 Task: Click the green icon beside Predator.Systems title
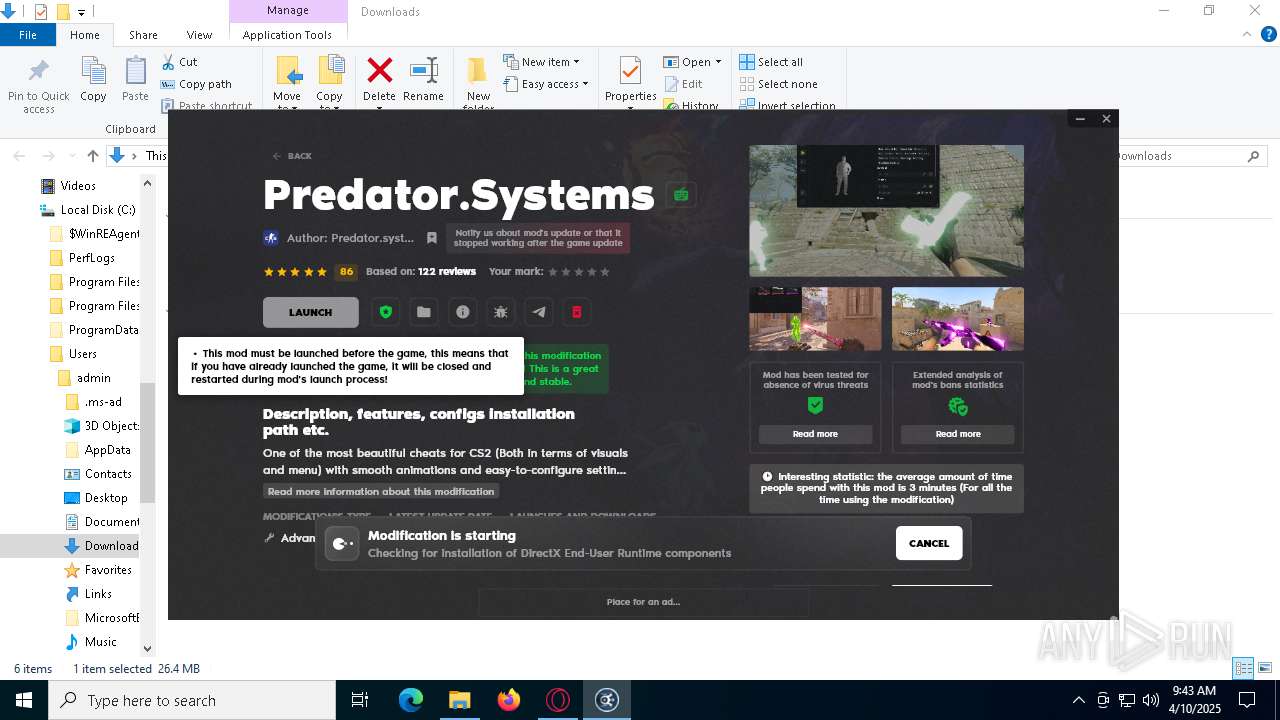click(681, 195)
